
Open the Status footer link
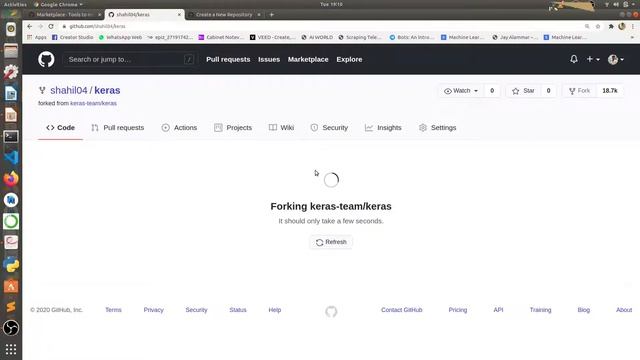click(x=238, y=310)
